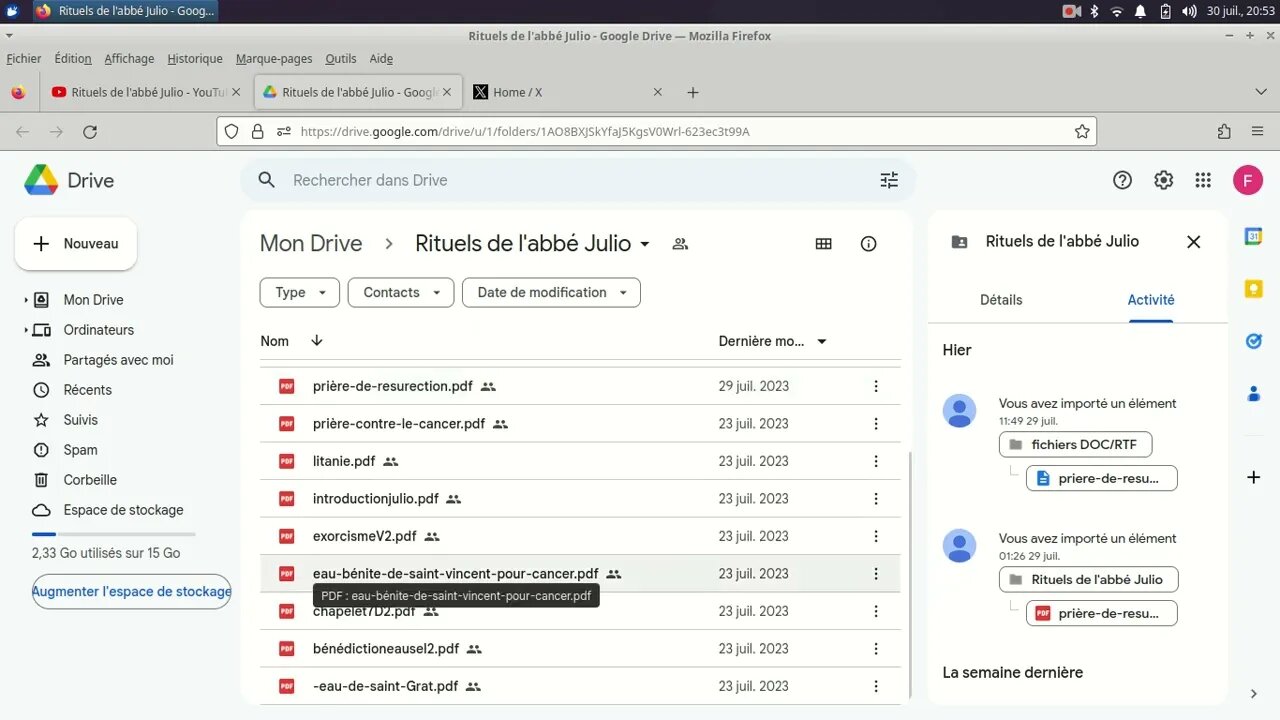This screenshot has height=720, width=1280.
Task: Open the Date de modification filter dropdown
Action: pyautogui.click(x=551, y=292)
